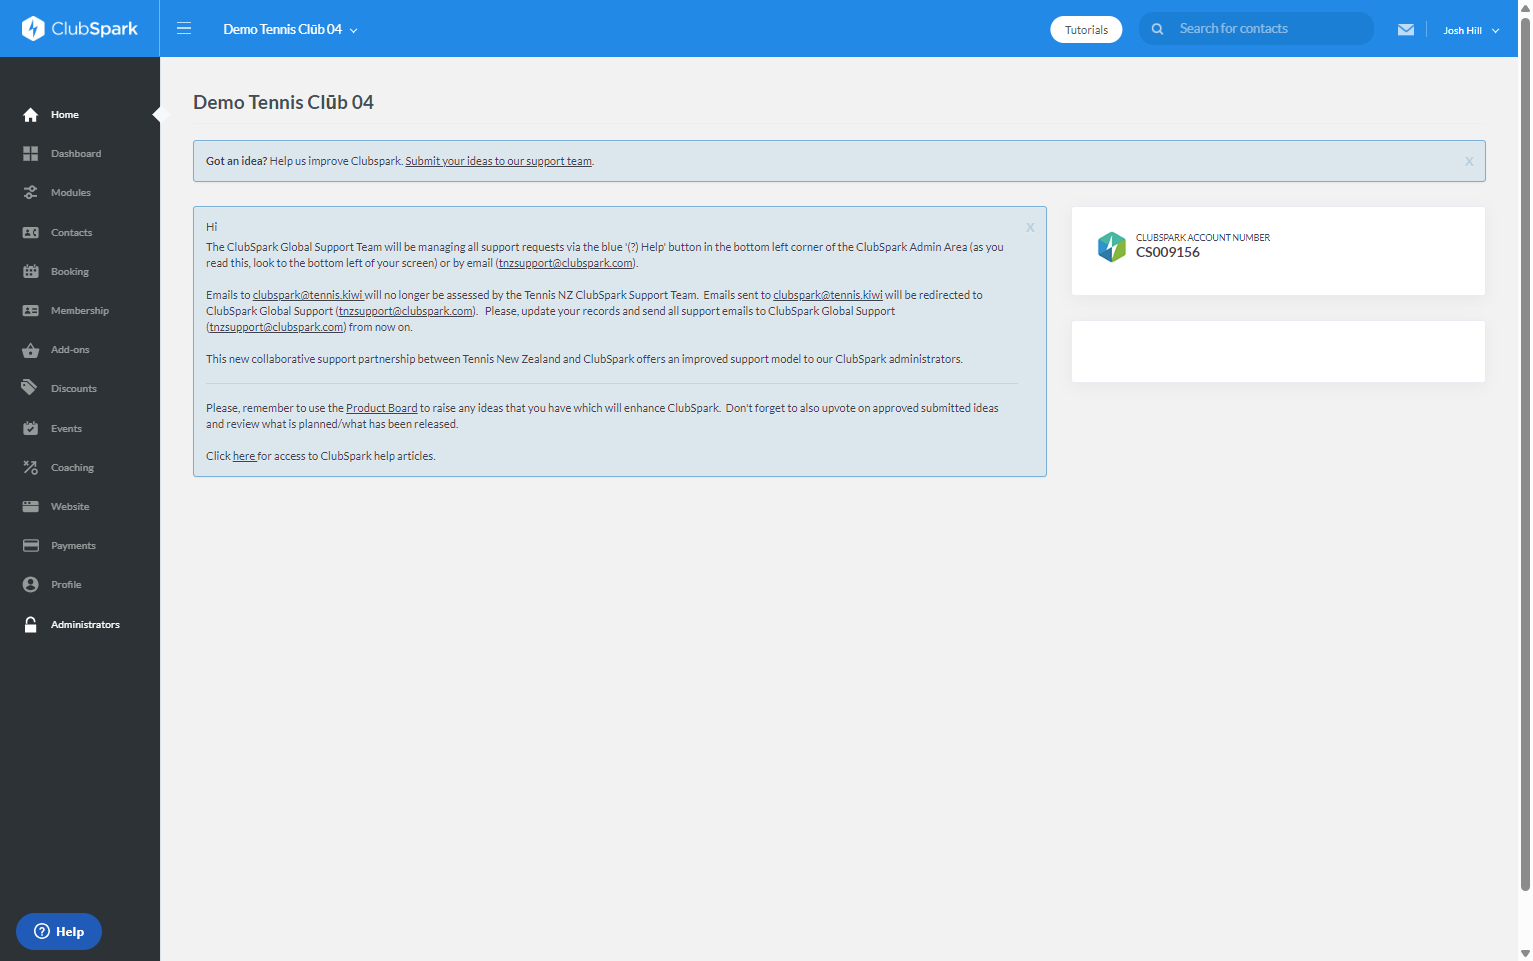Screen dimensions: 1533x961
Task: Open the Modules menu item
Action: click(71, 193)
